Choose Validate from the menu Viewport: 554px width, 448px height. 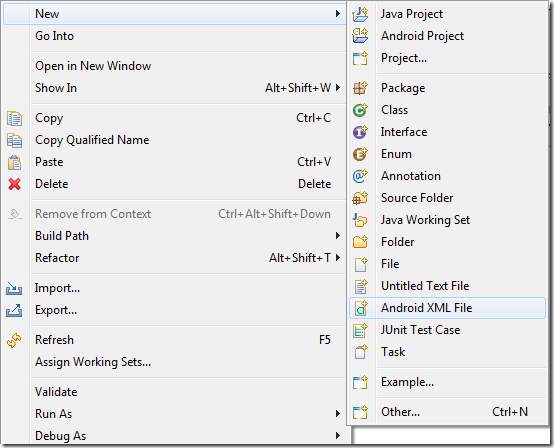click(x=56, y=392)
